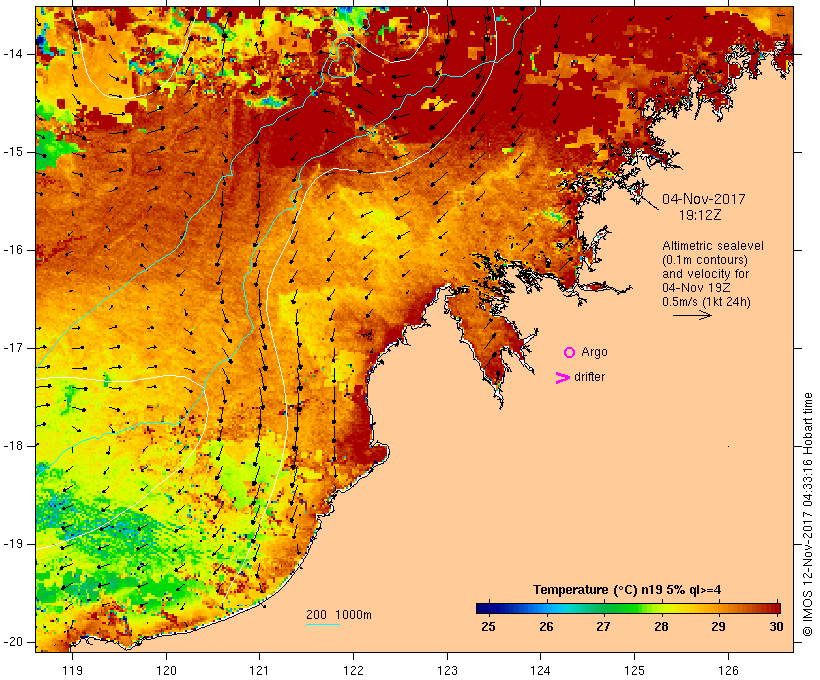Image resolution: width=820 pixels, height=680 pixels.
Task: Click the 'and velocity for' text line
Action: tap(705, 274)
